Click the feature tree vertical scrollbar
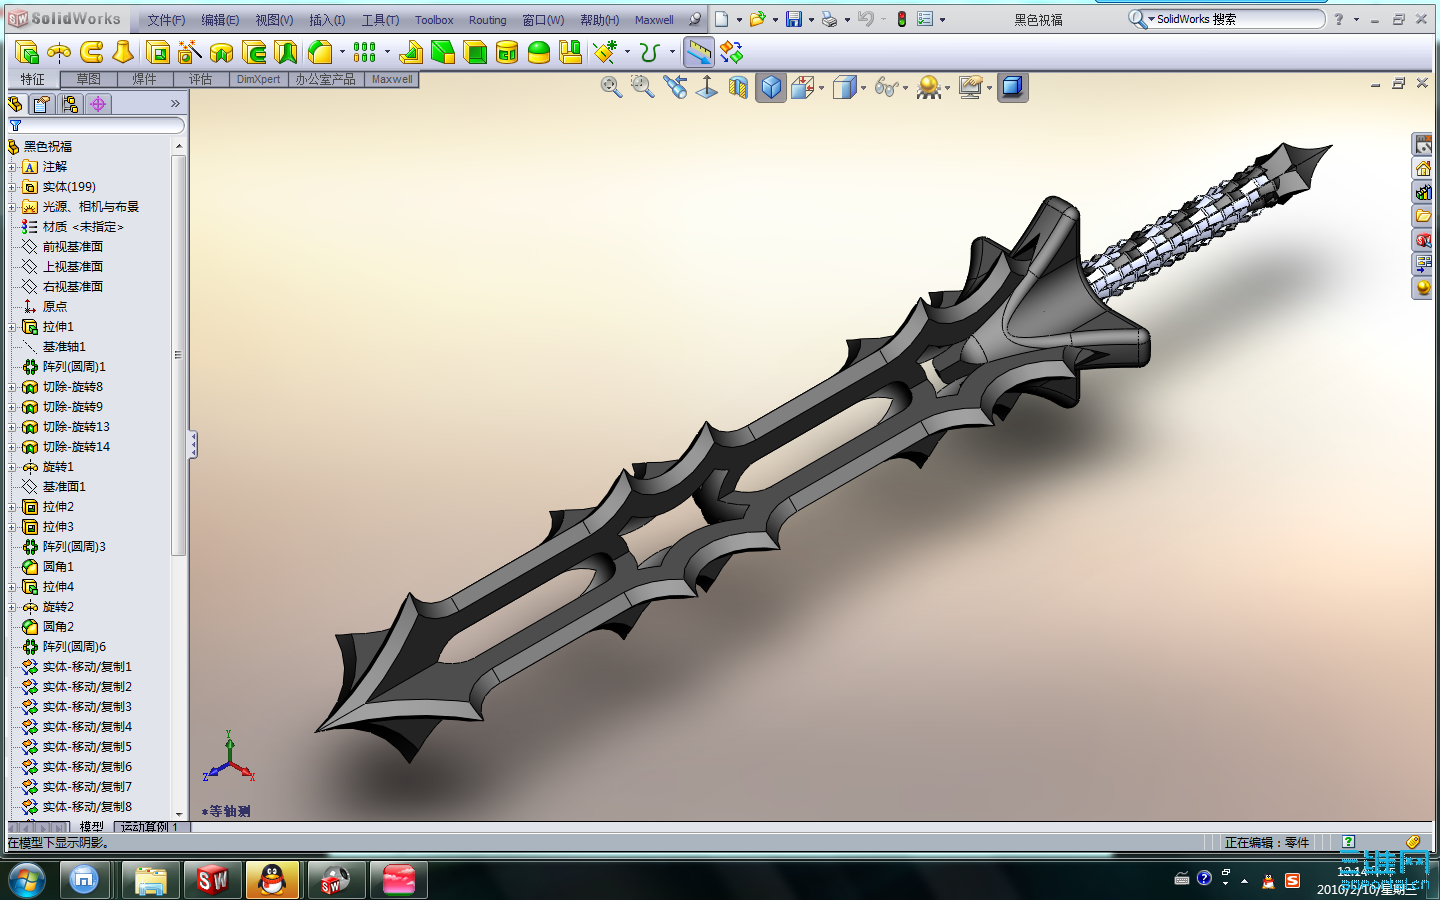 tap(179, 480)
